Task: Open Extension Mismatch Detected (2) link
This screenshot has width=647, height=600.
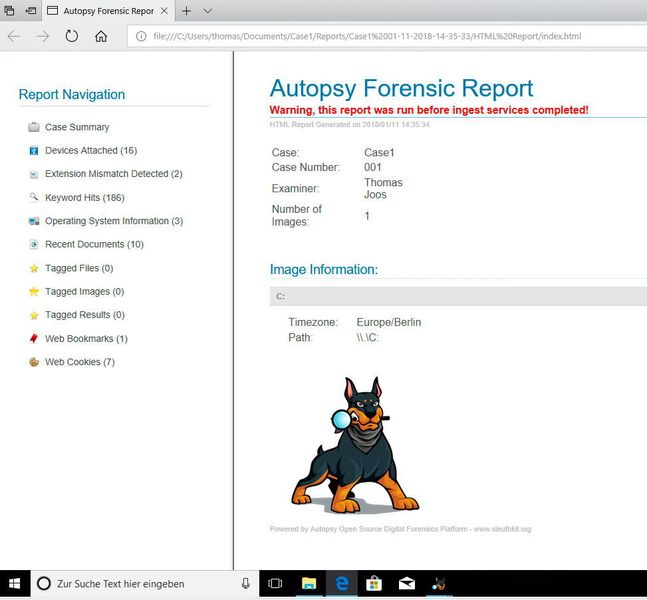Action: click(113, 174)
